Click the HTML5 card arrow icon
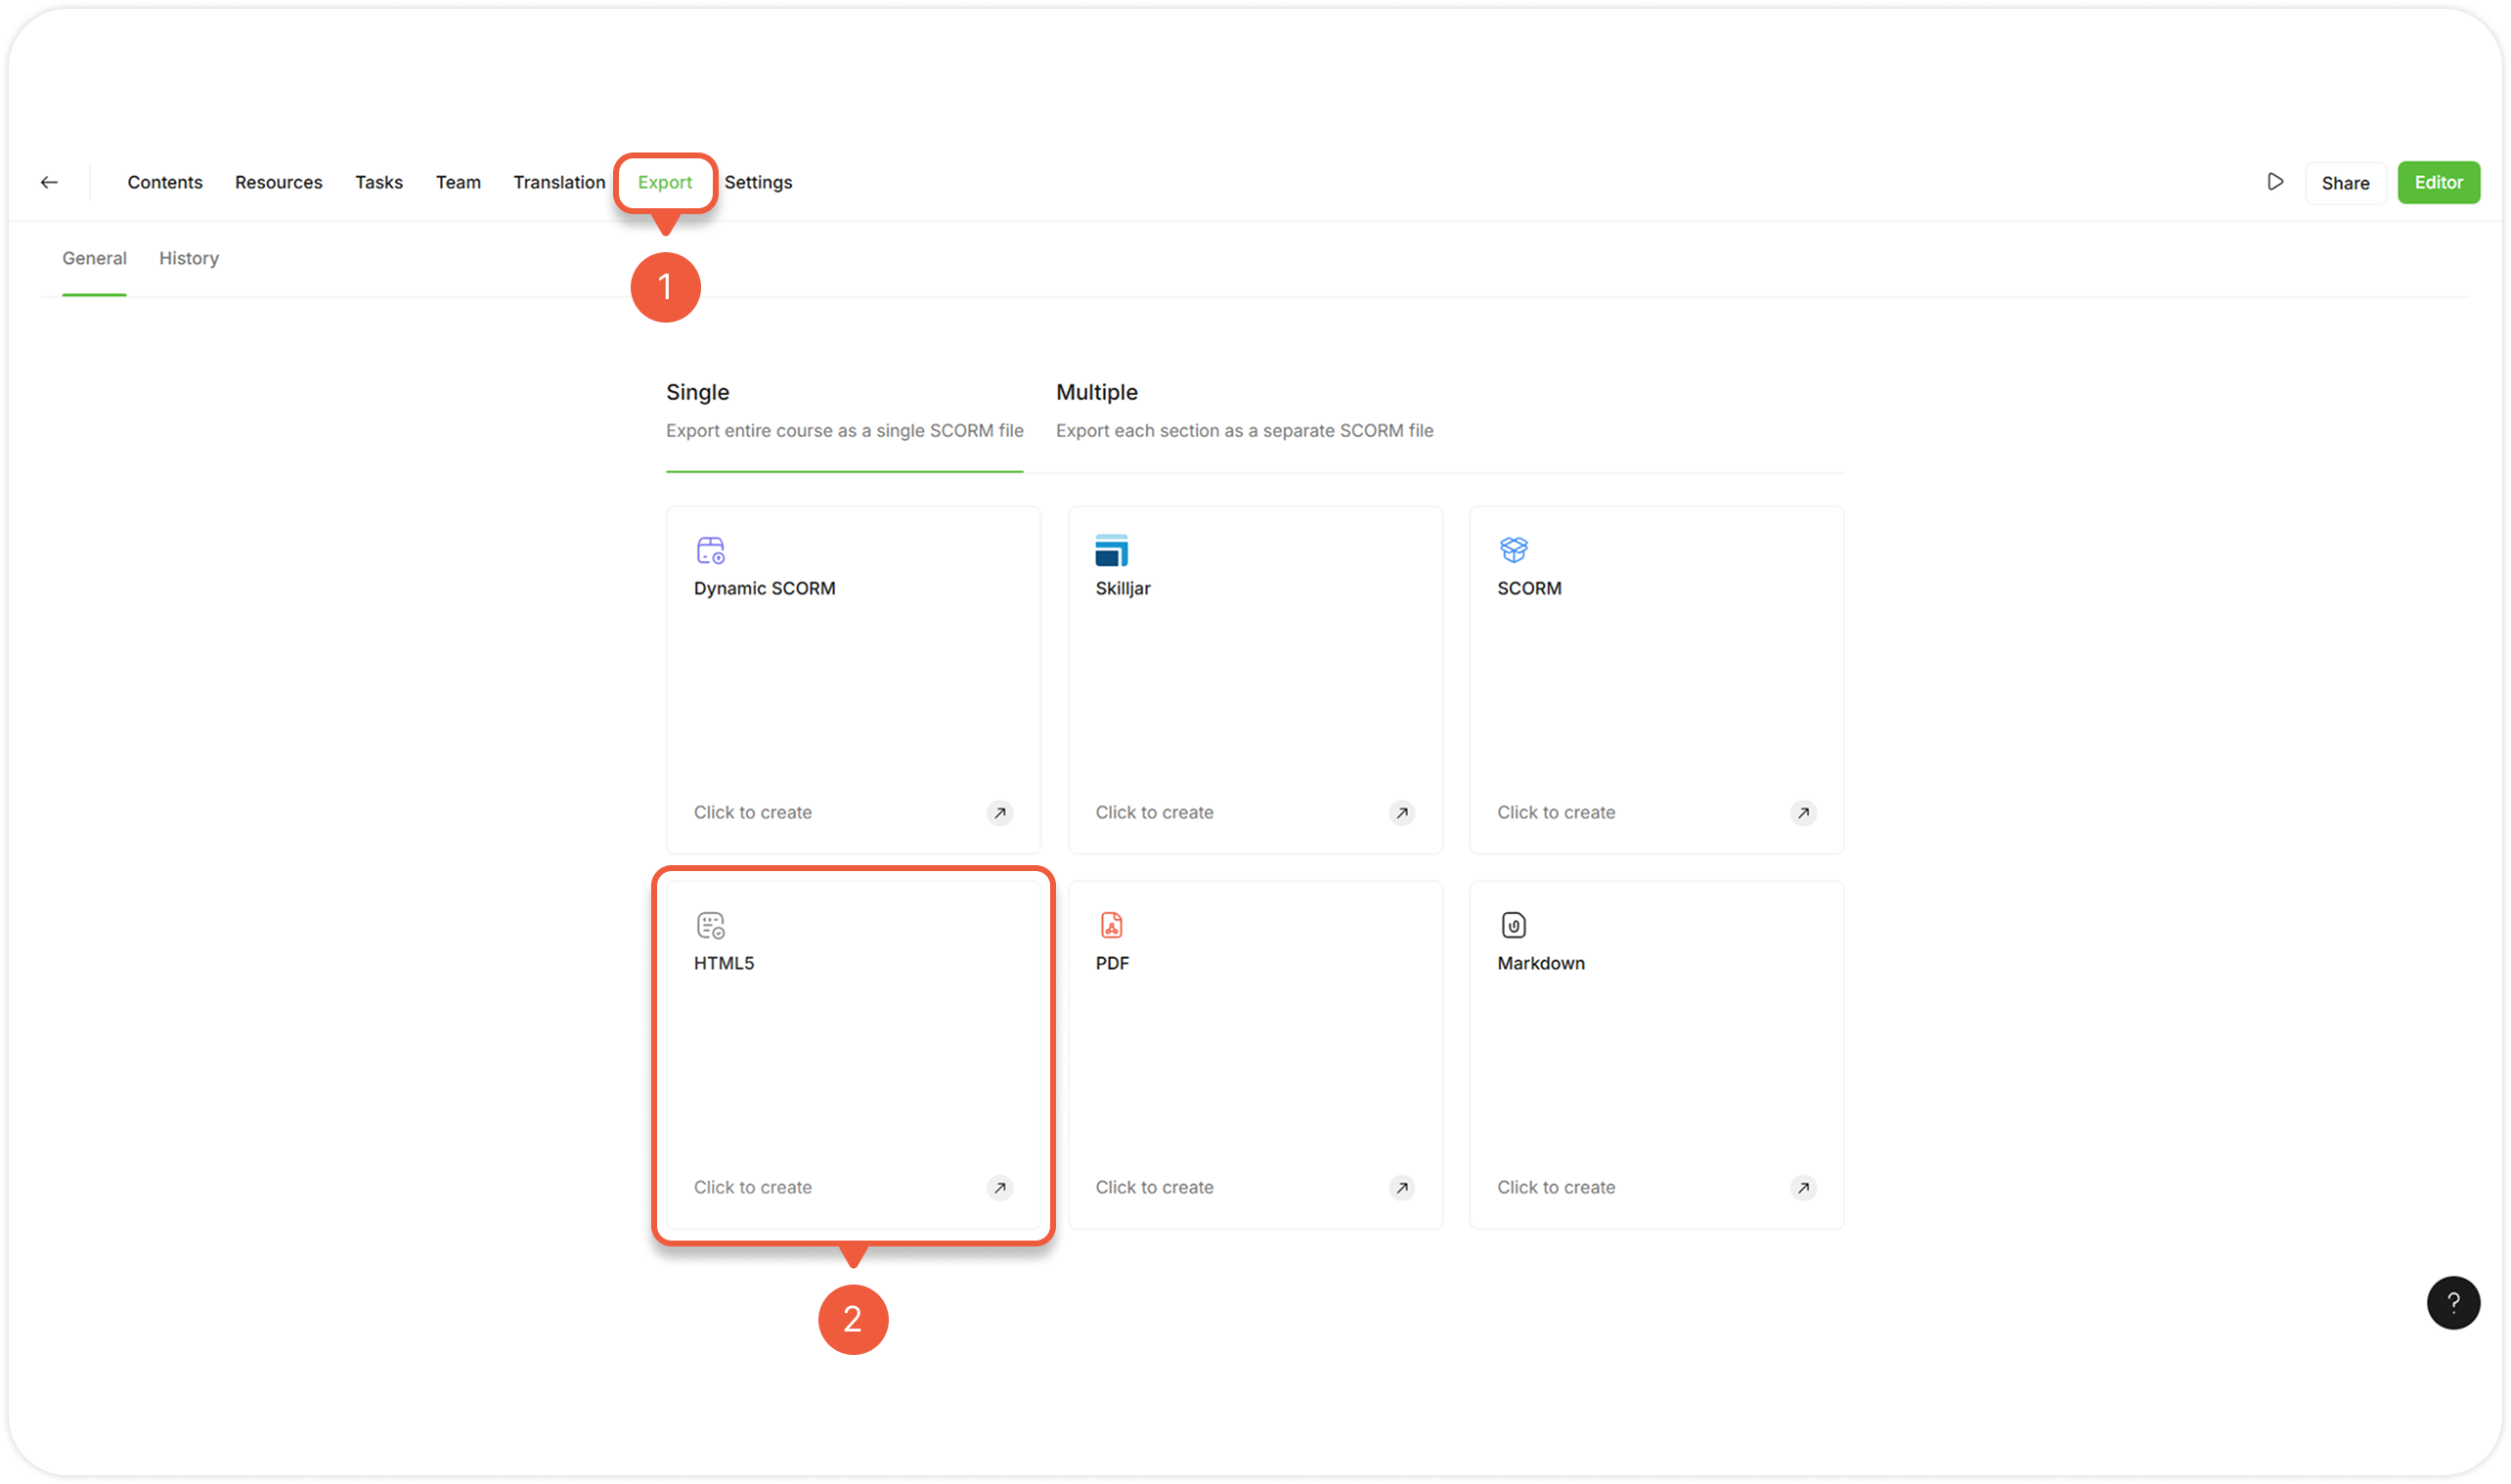Screen dimensions: 2511x1484 coord(999,1187)
